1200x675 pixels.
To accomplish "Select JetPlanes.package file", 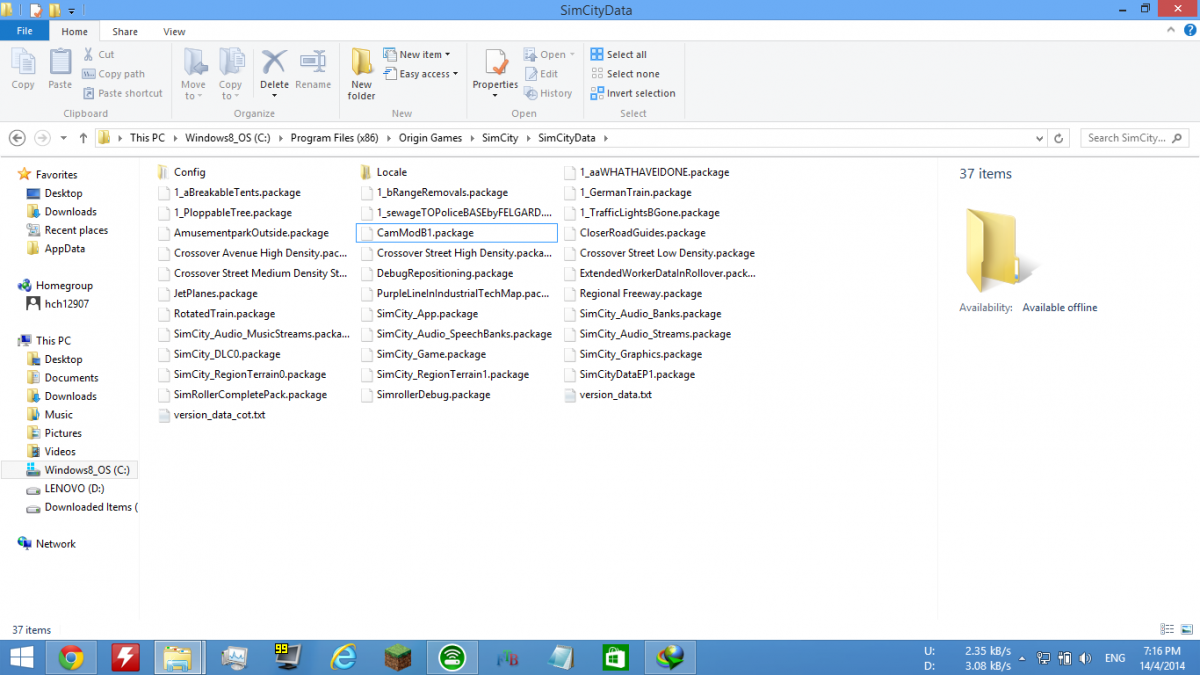I will 208,294.
